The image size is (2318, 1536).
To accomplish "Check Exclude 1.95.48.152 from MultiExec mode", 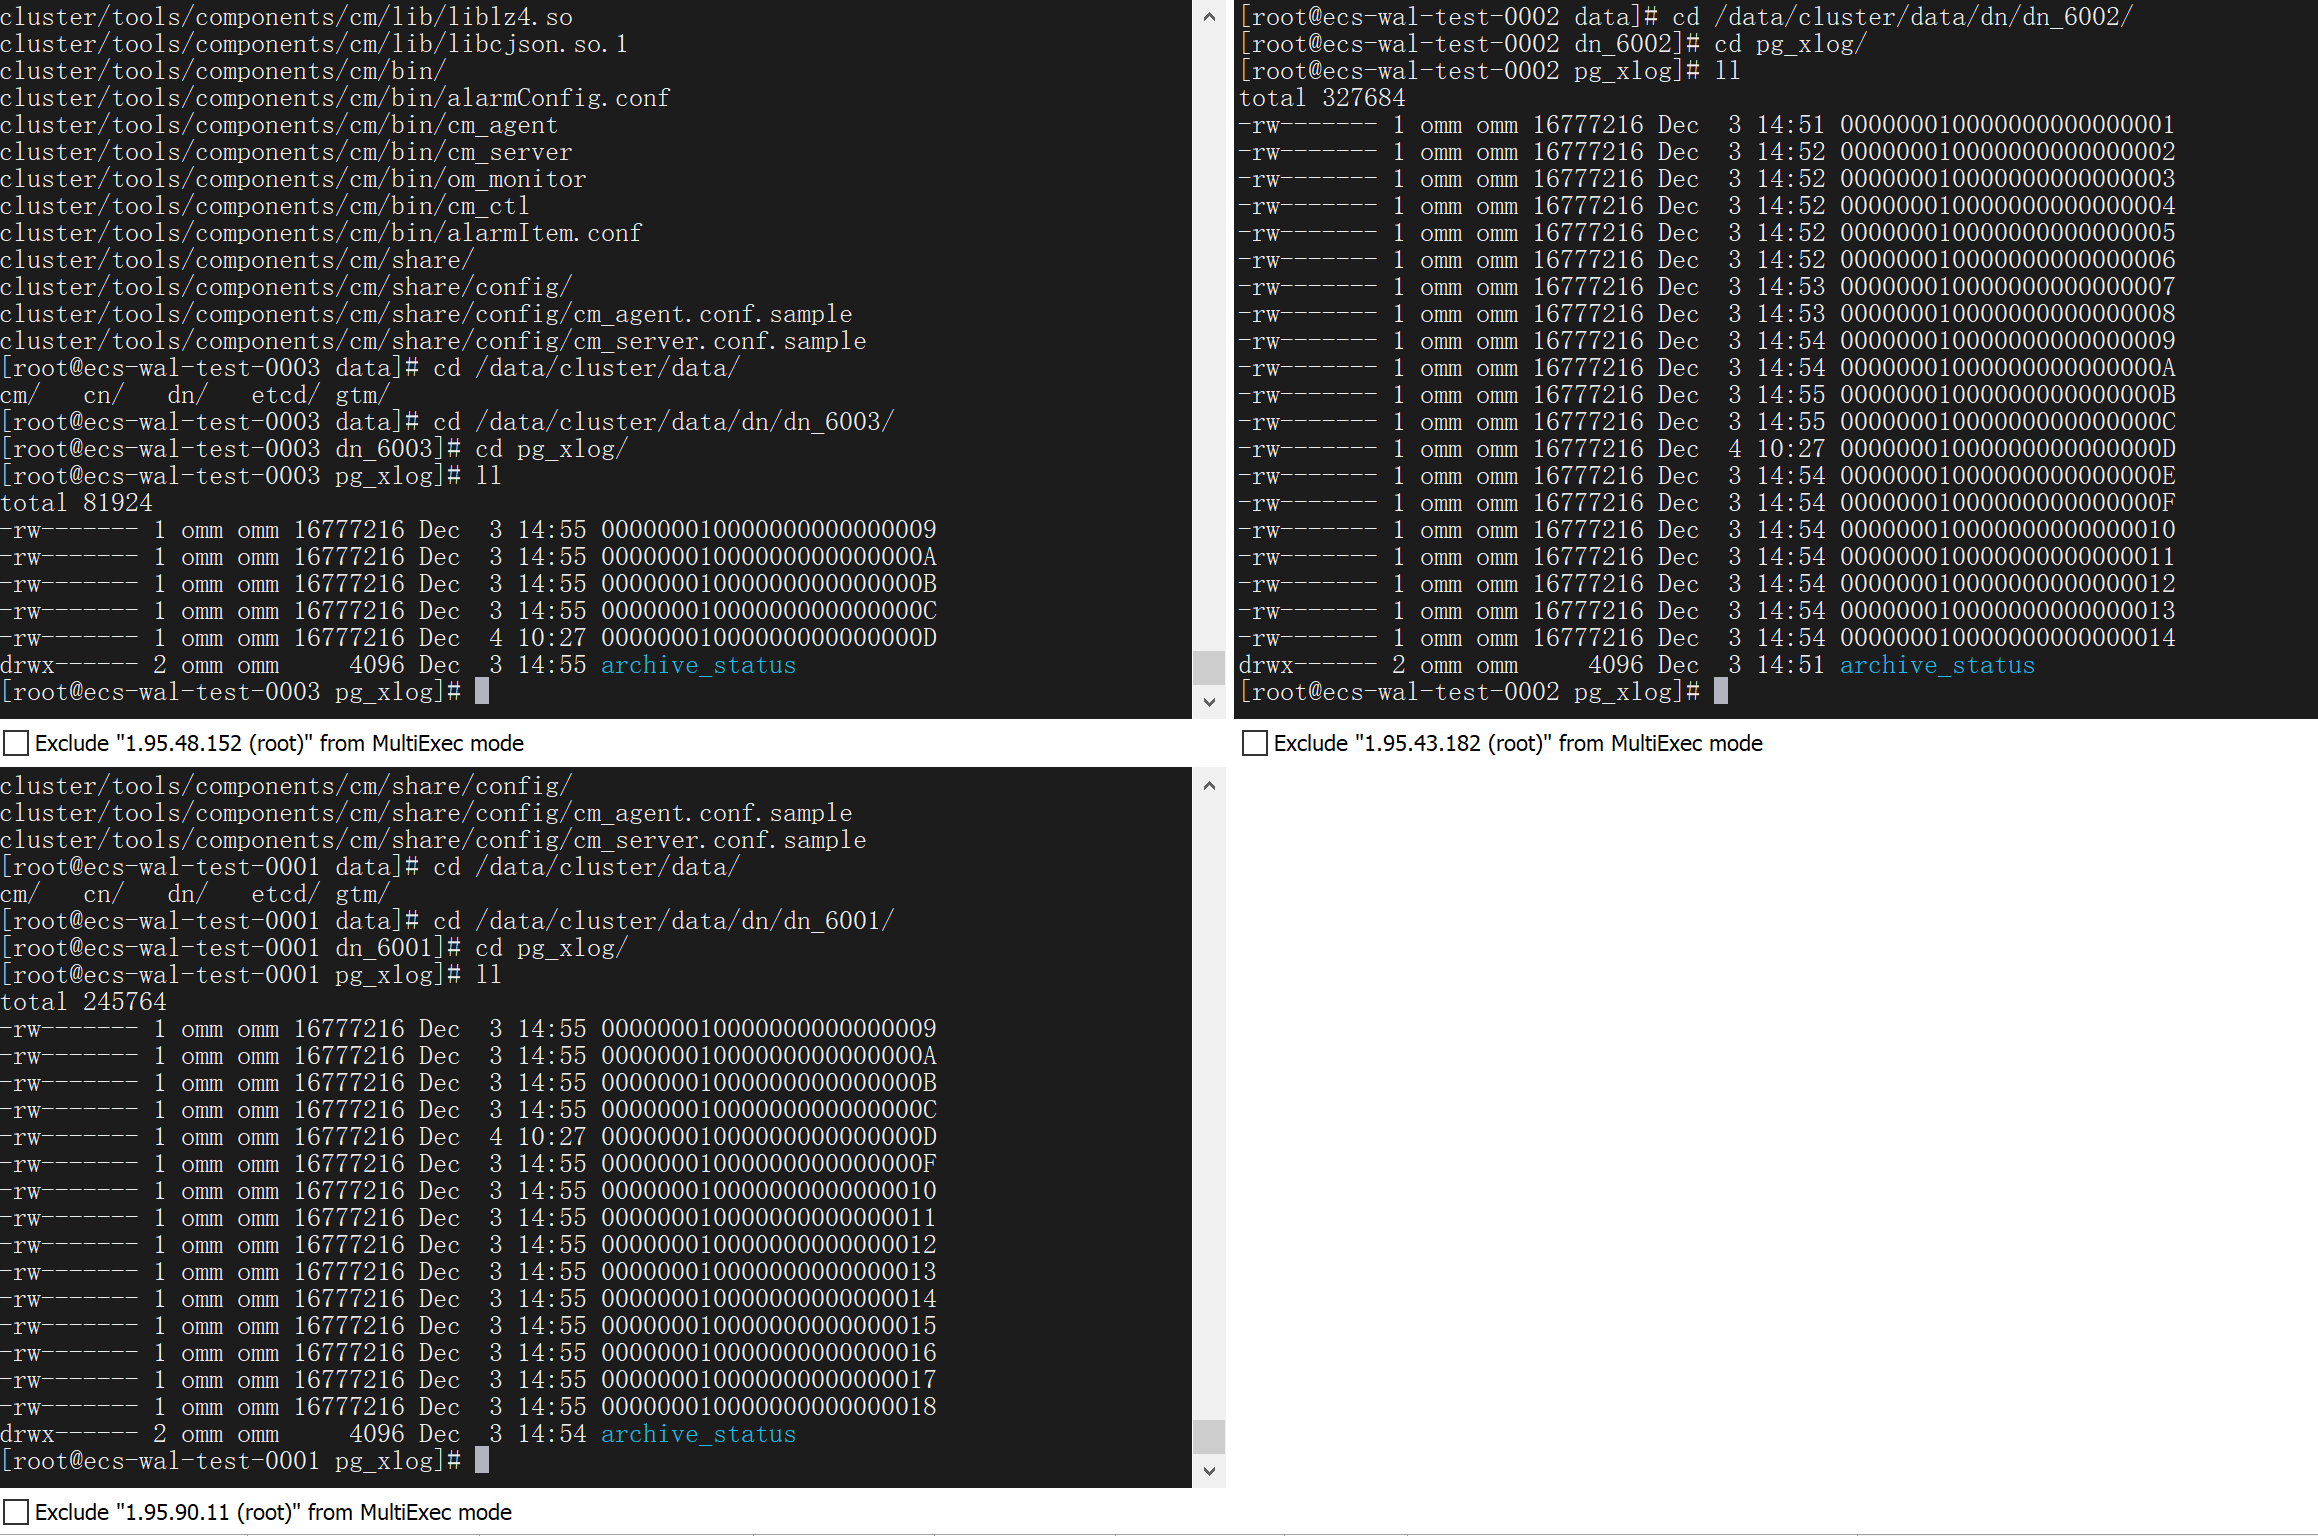I will click(x=16, y=743).
